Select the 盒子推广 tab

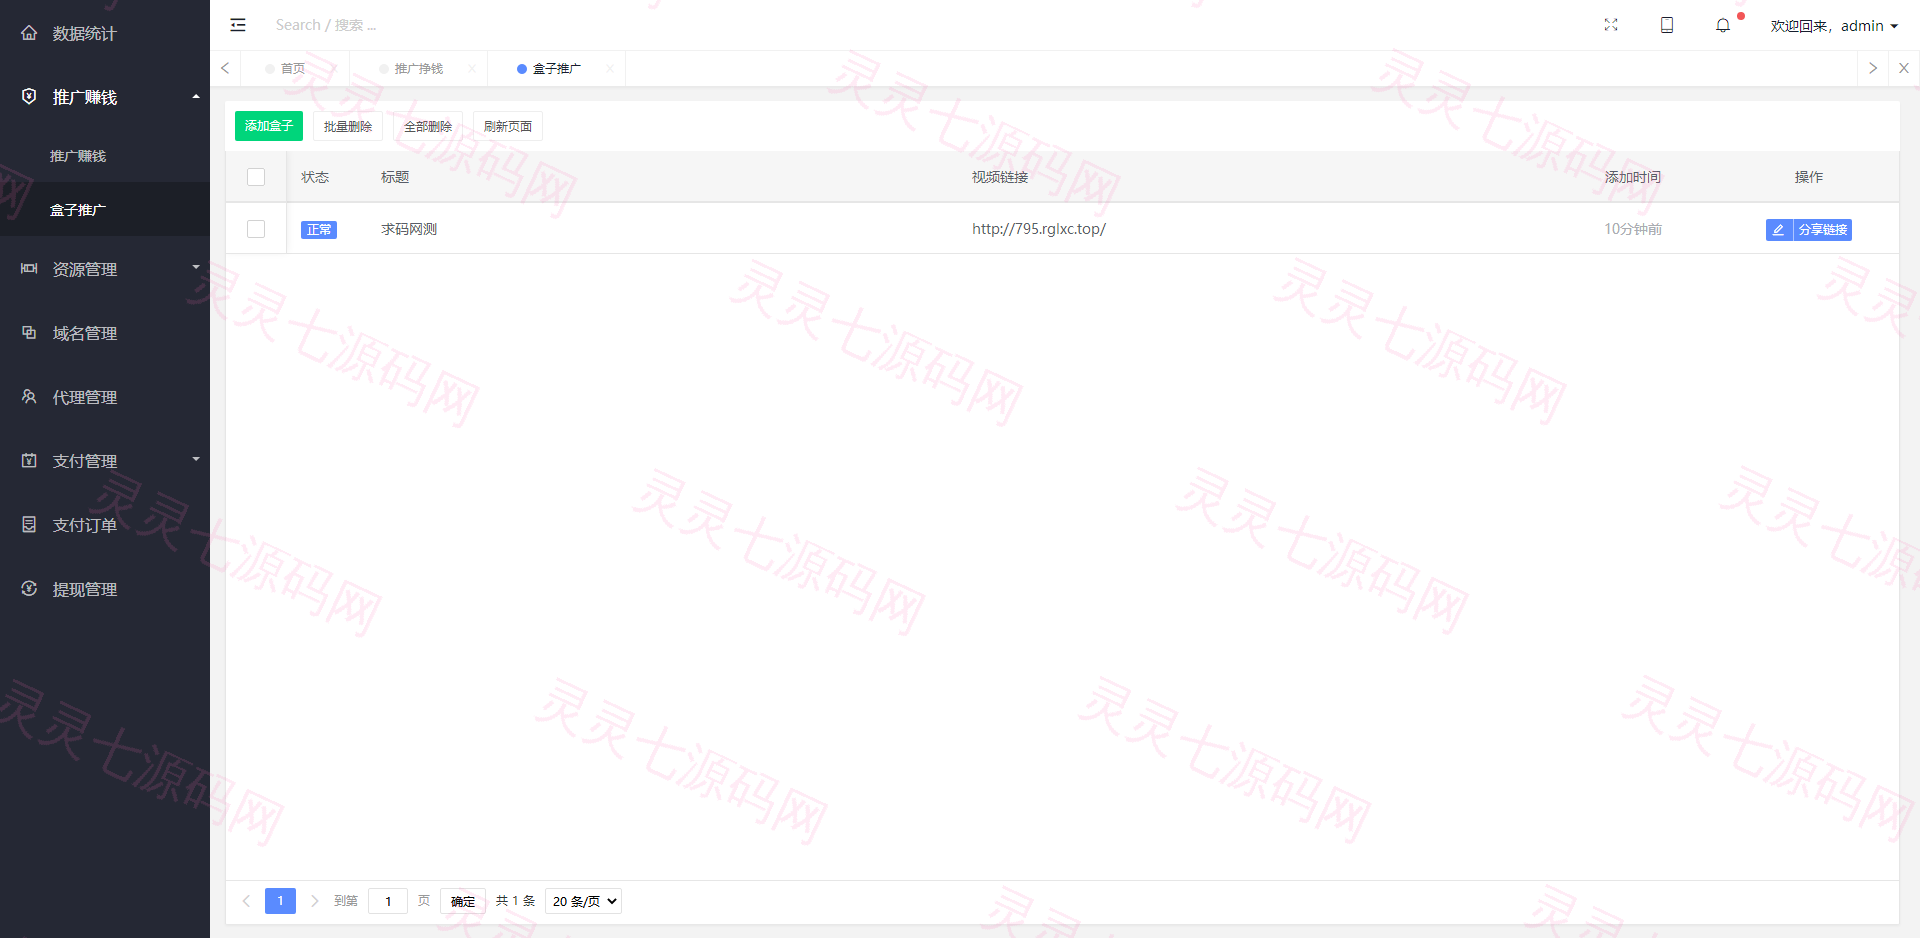pyautogui.click(x=557, y=69)
